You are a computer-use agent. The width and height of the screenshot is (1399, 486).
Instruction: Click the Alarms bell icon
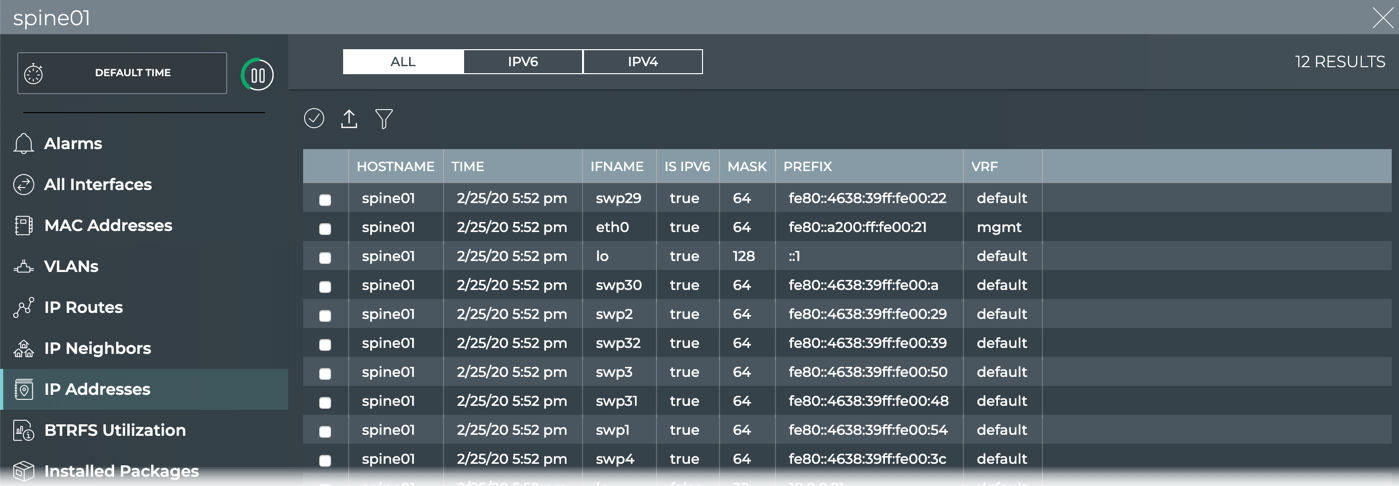pos(24,144)
